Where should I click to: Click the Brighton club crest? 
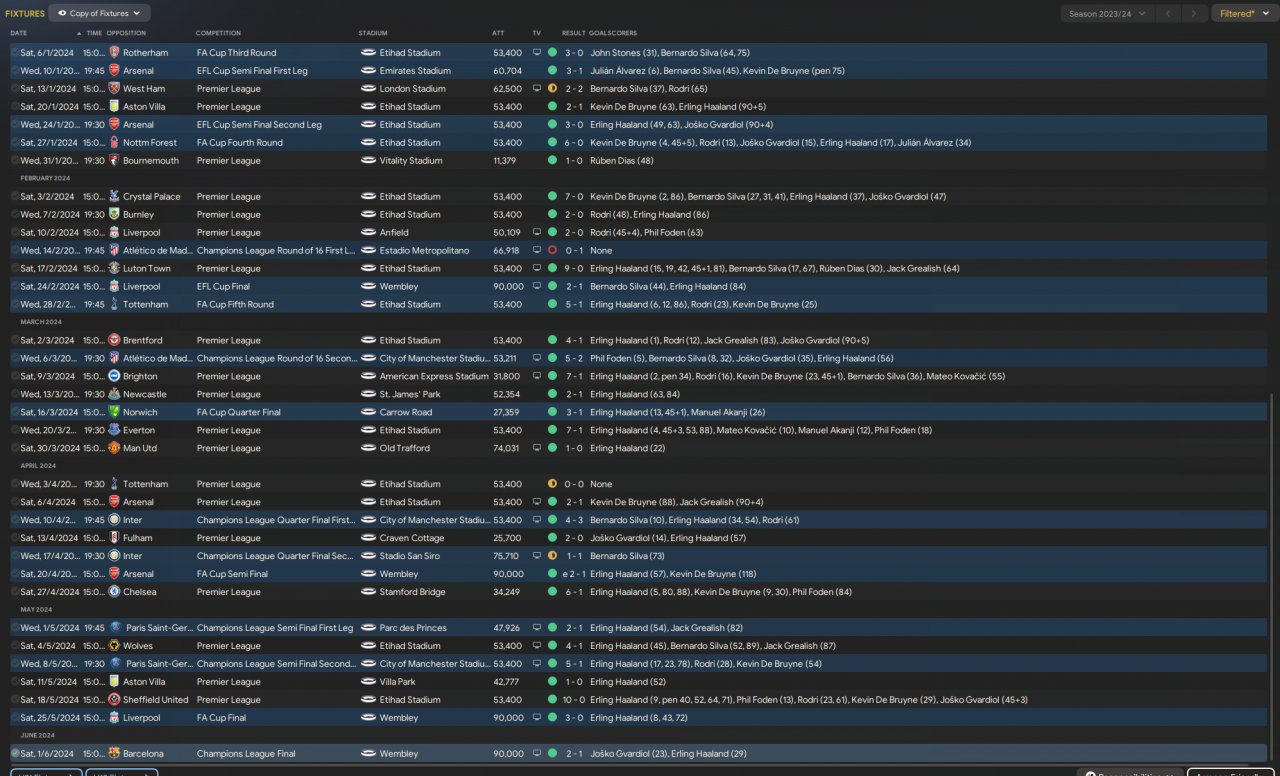click(114, 377)
